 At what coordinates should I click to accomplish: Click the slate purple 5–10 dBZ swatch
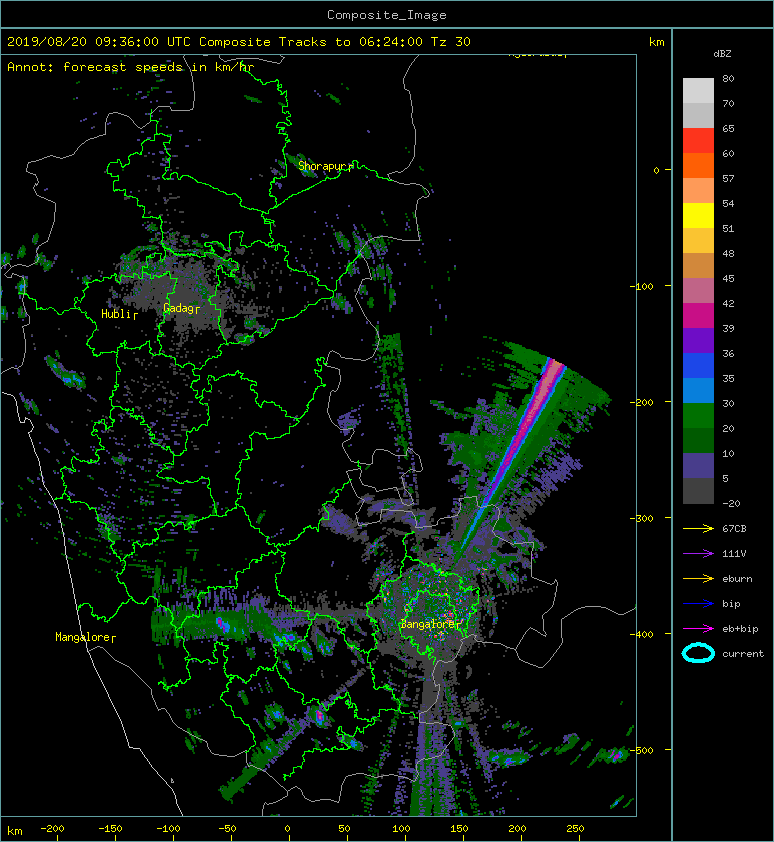[x=698, y=466]
